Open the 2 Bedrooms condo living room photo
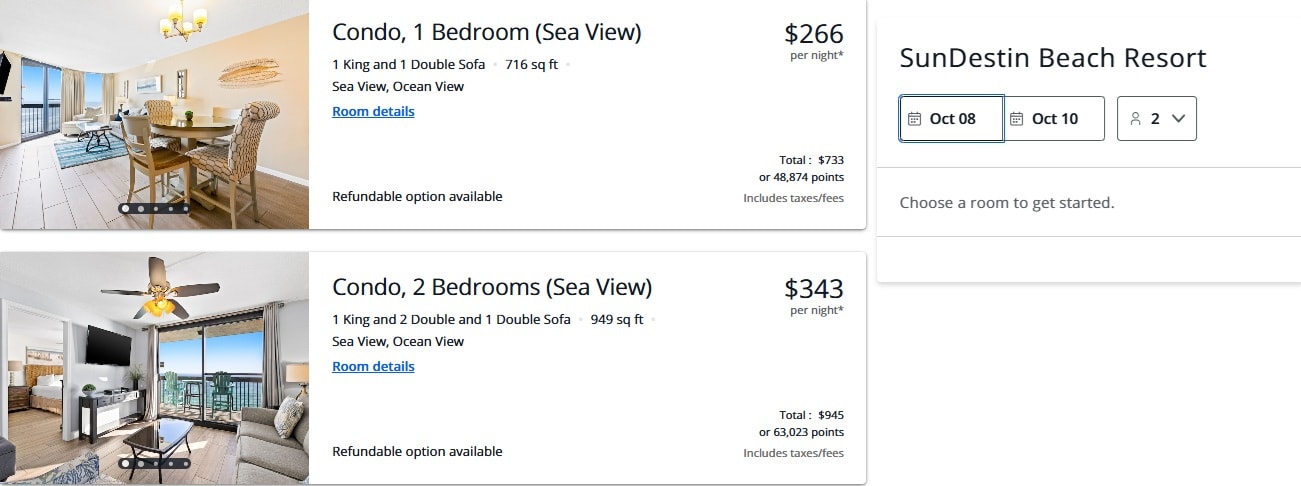Viewport: 1301px width, 486px height. [x=154, y=368]
